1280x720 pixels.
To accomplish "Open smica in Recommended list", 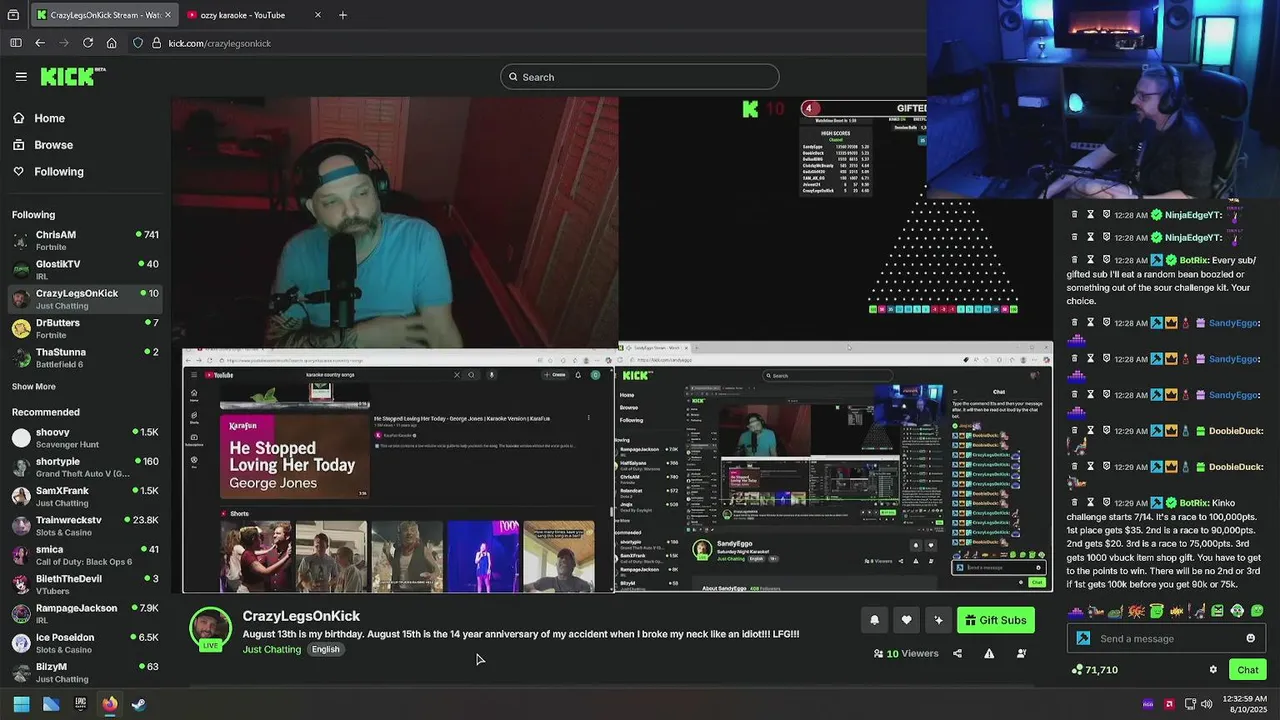I will coord(85,555).
